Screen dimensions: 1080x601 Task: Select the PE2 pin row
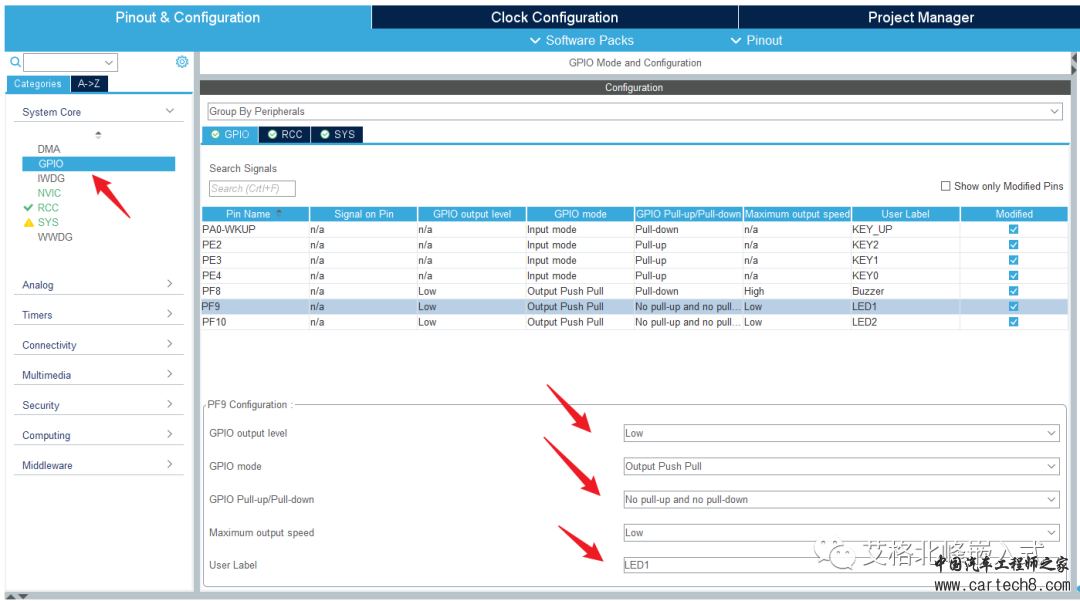(634, 244)
